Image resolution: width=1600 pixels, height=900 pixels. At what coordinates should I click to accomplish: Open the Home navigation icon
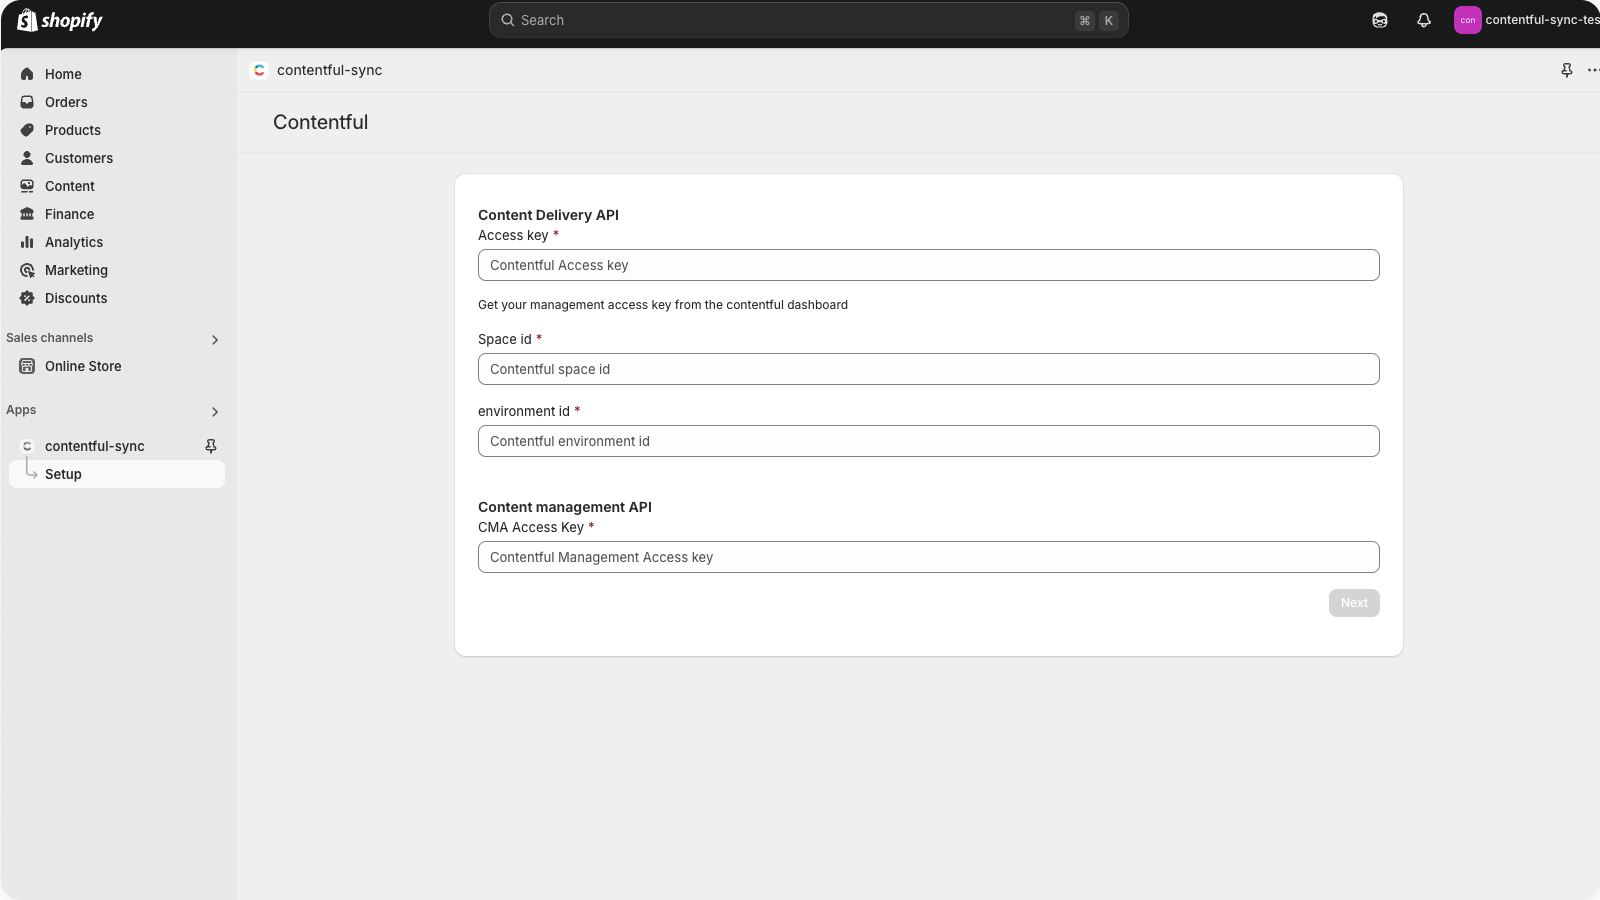tap(27, 74)
